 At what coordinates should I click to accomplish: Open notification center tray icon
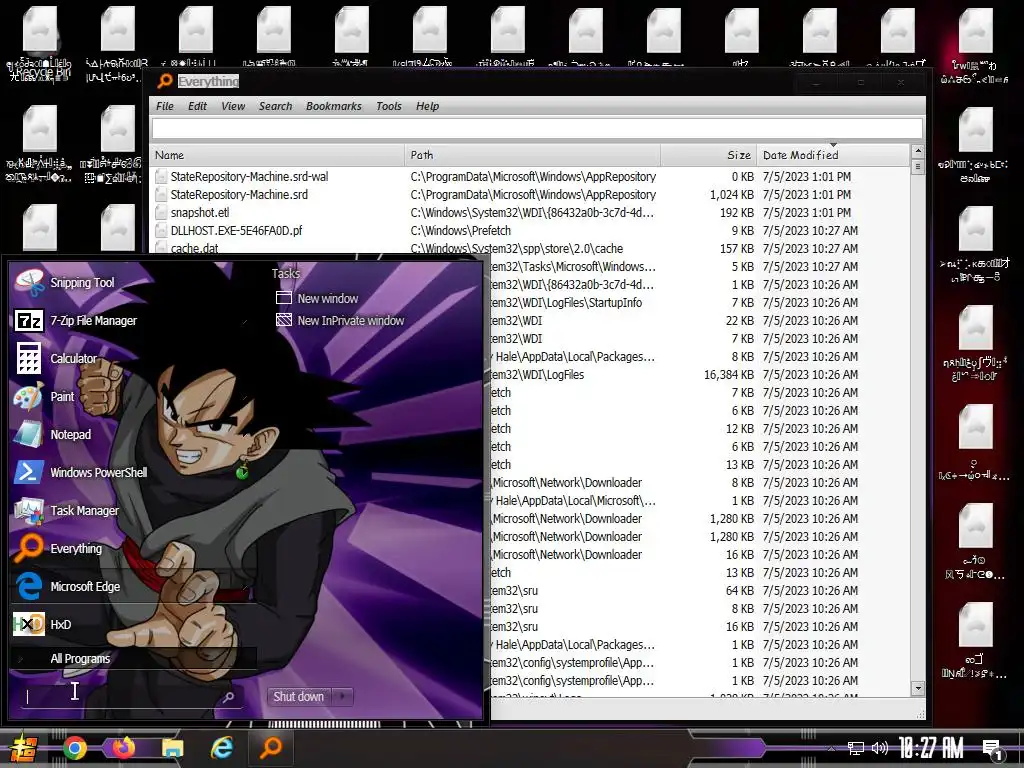click(993, 750)
